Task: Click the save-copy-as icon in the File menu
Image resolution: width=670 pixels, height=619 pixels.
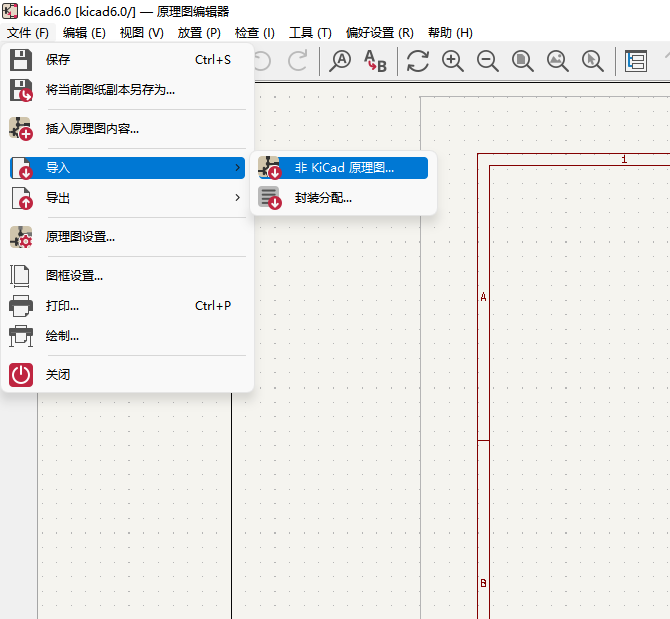Action: [21, 90]
